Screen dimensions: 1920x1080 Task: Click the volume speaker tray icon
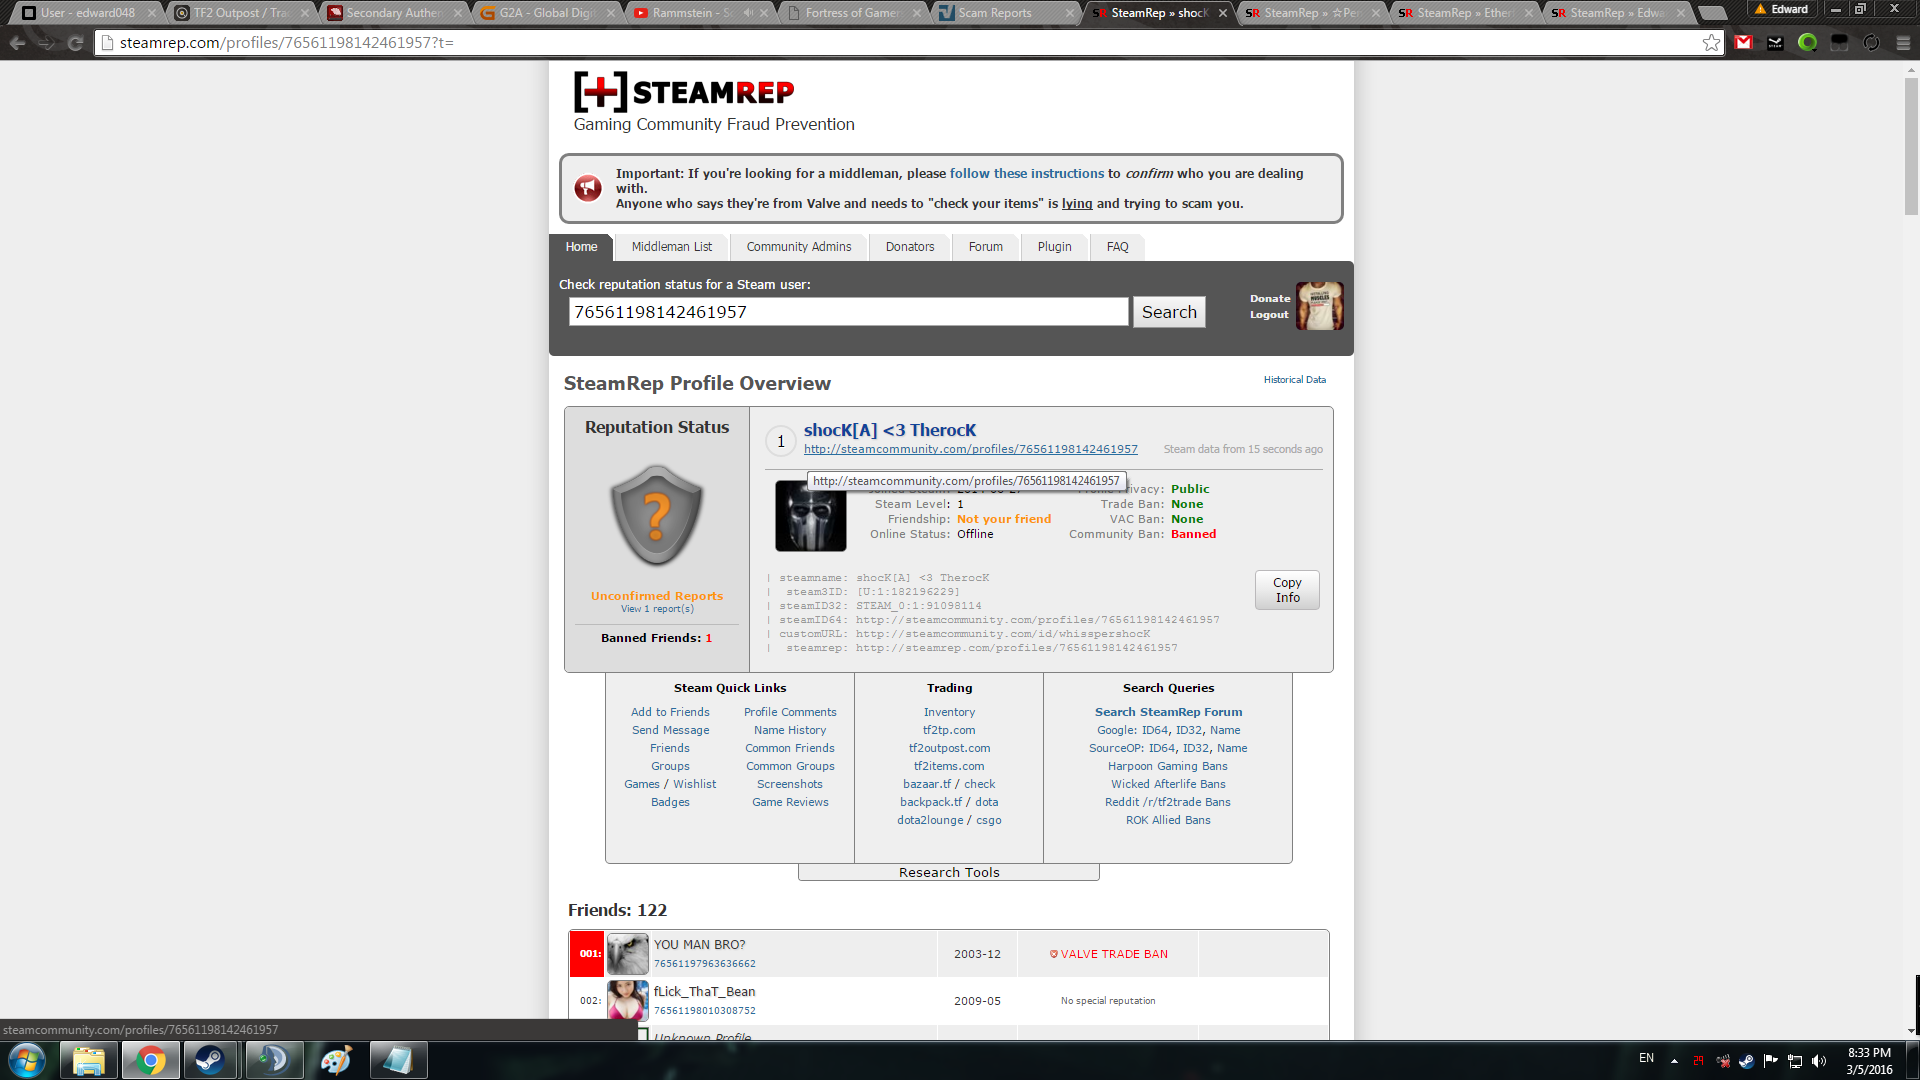coord(1819,1061)
